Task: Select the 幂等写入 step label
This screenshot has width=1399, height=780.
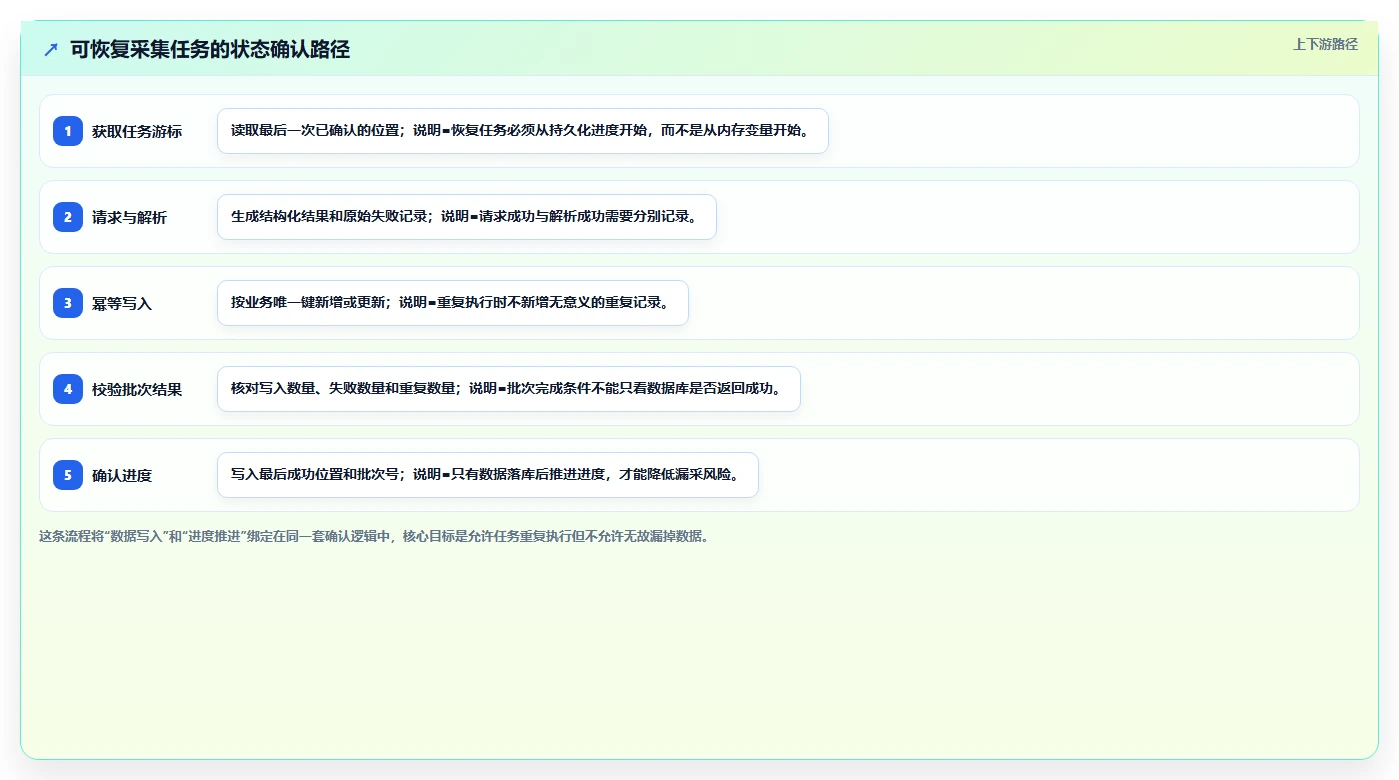Action: [122, 303]
